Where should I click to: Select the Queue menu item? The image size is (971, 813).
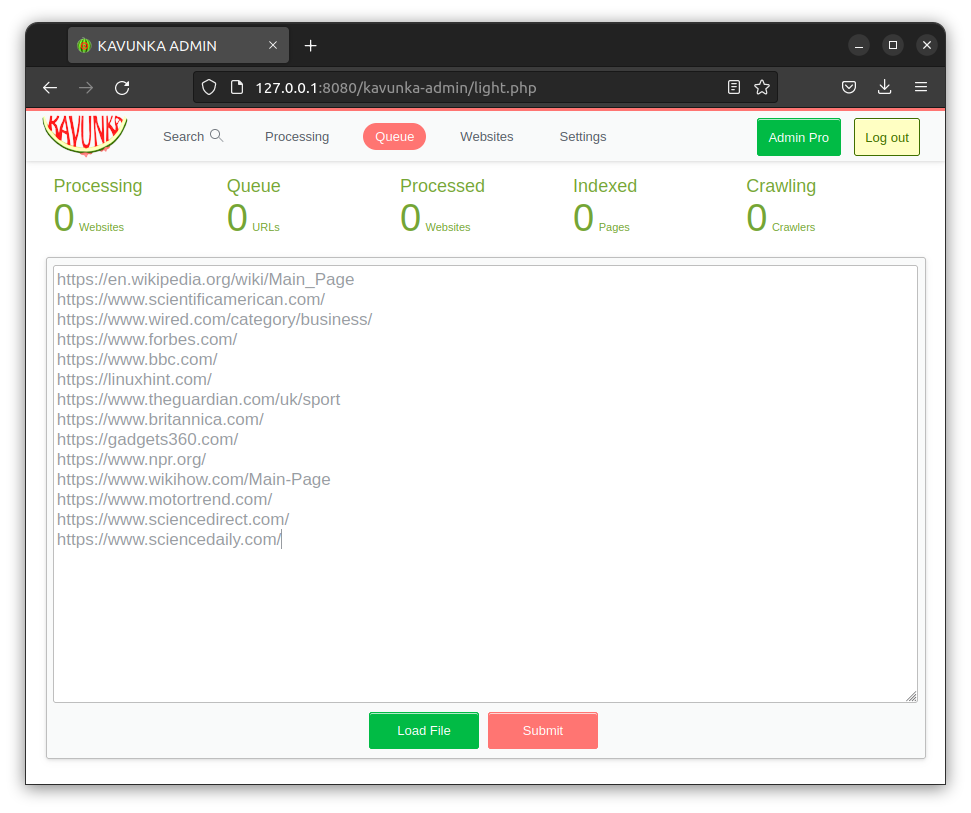394,137
